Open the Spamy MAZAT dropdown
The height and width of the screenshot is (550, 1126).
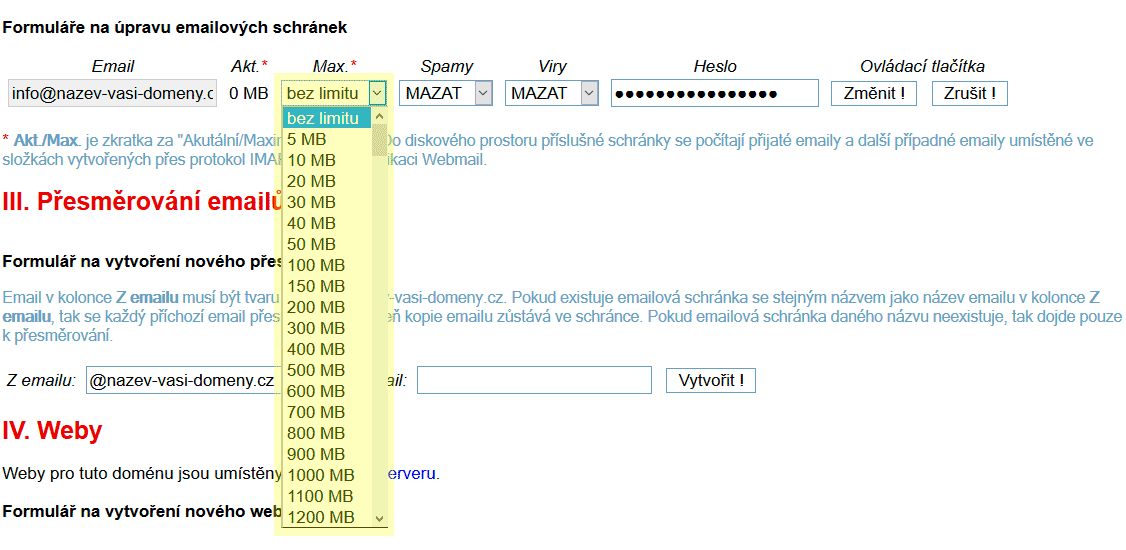446,93
